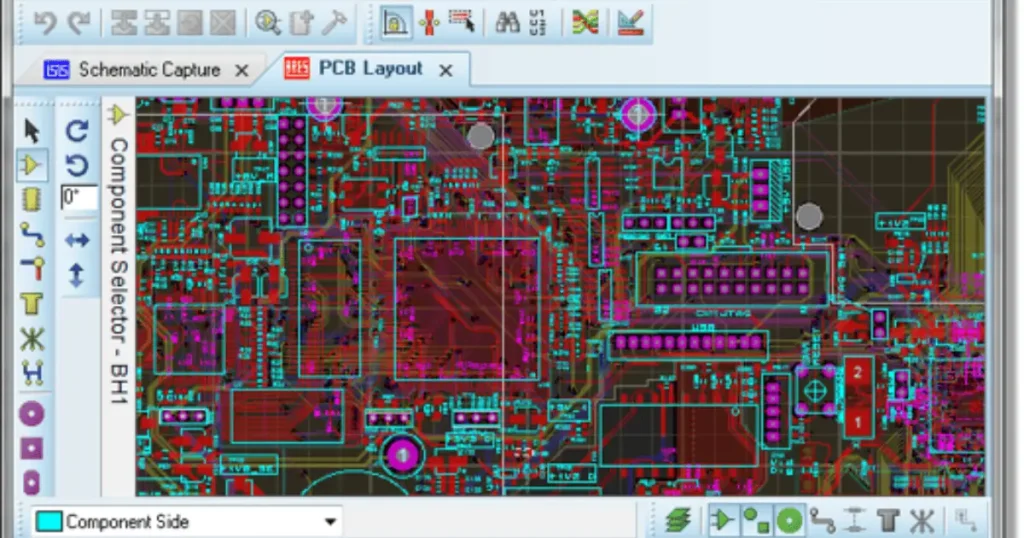Click the cyan Component Side color swatch
Image resolution: width=1024 pixels, height=538 pixels.
coord(48,522)
